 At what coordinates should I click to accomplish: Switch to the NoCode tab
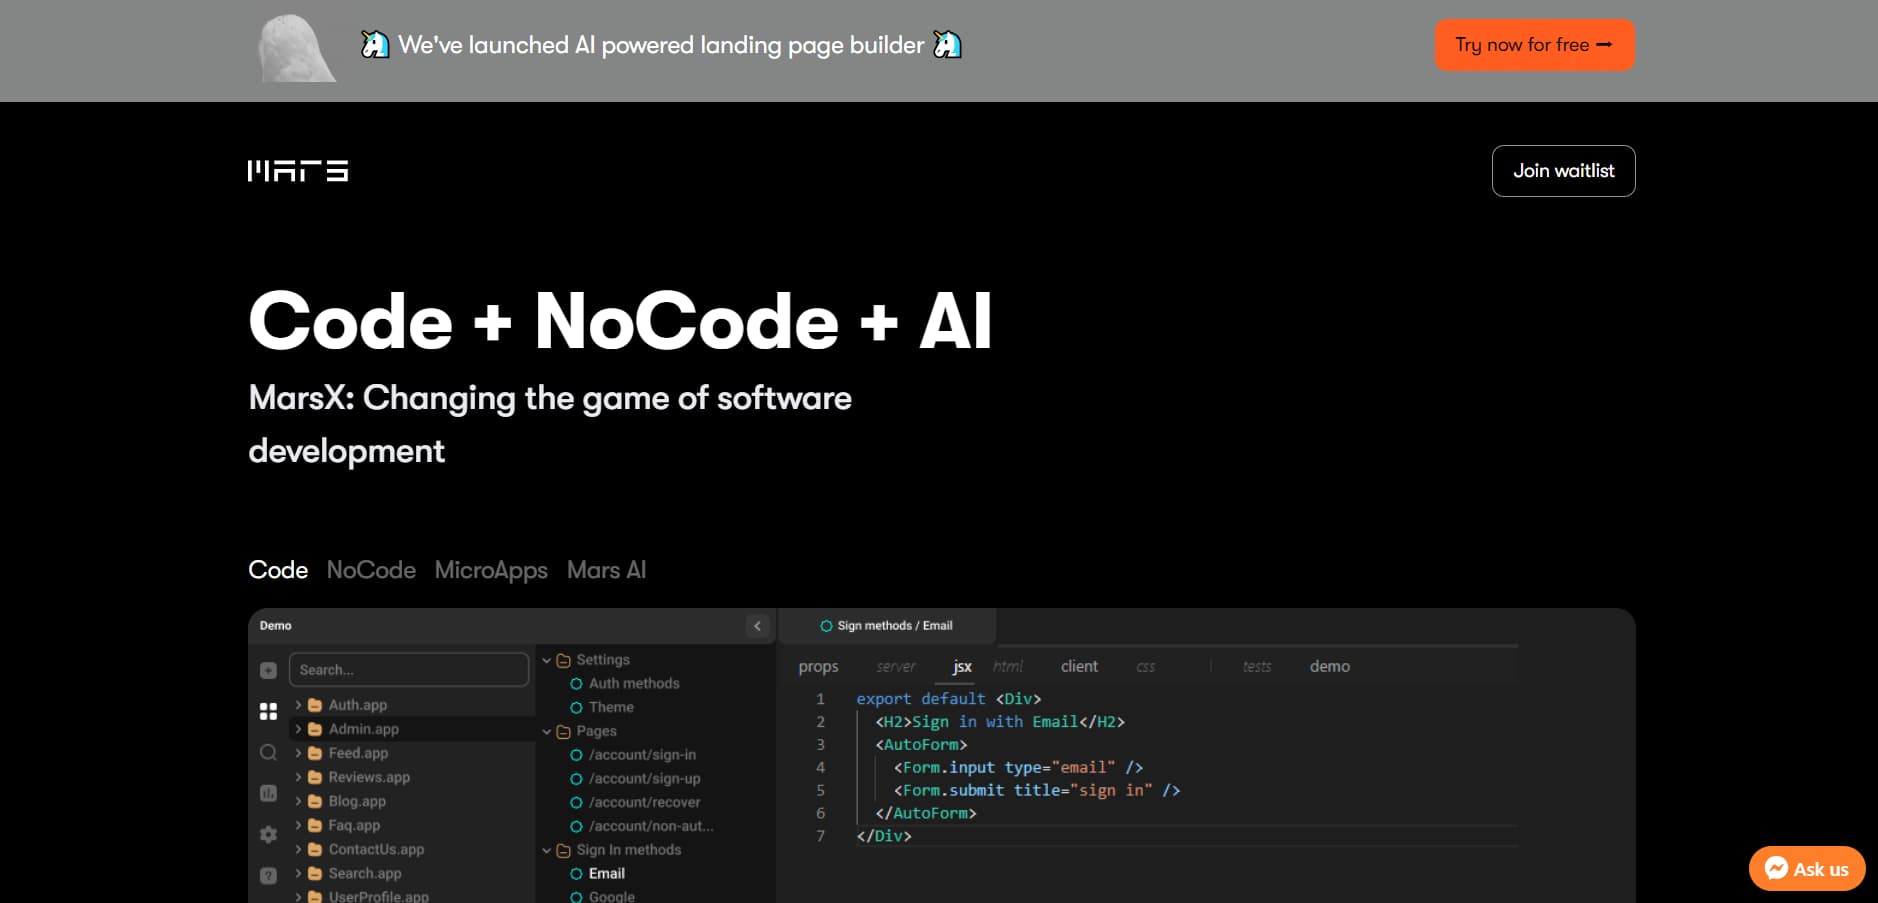[x=371, y=570]
